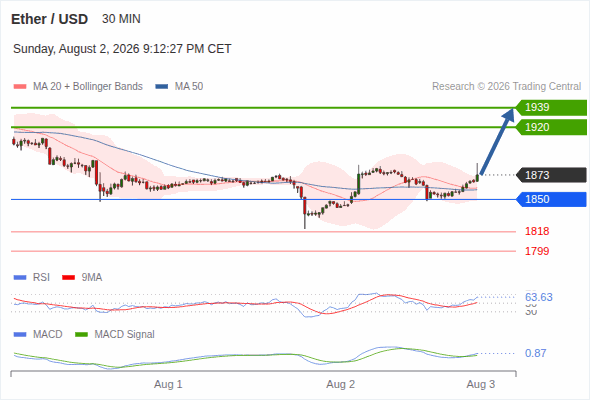Select the black 1873 current price tag
The image size is (590, 400).
coord(551,175)
